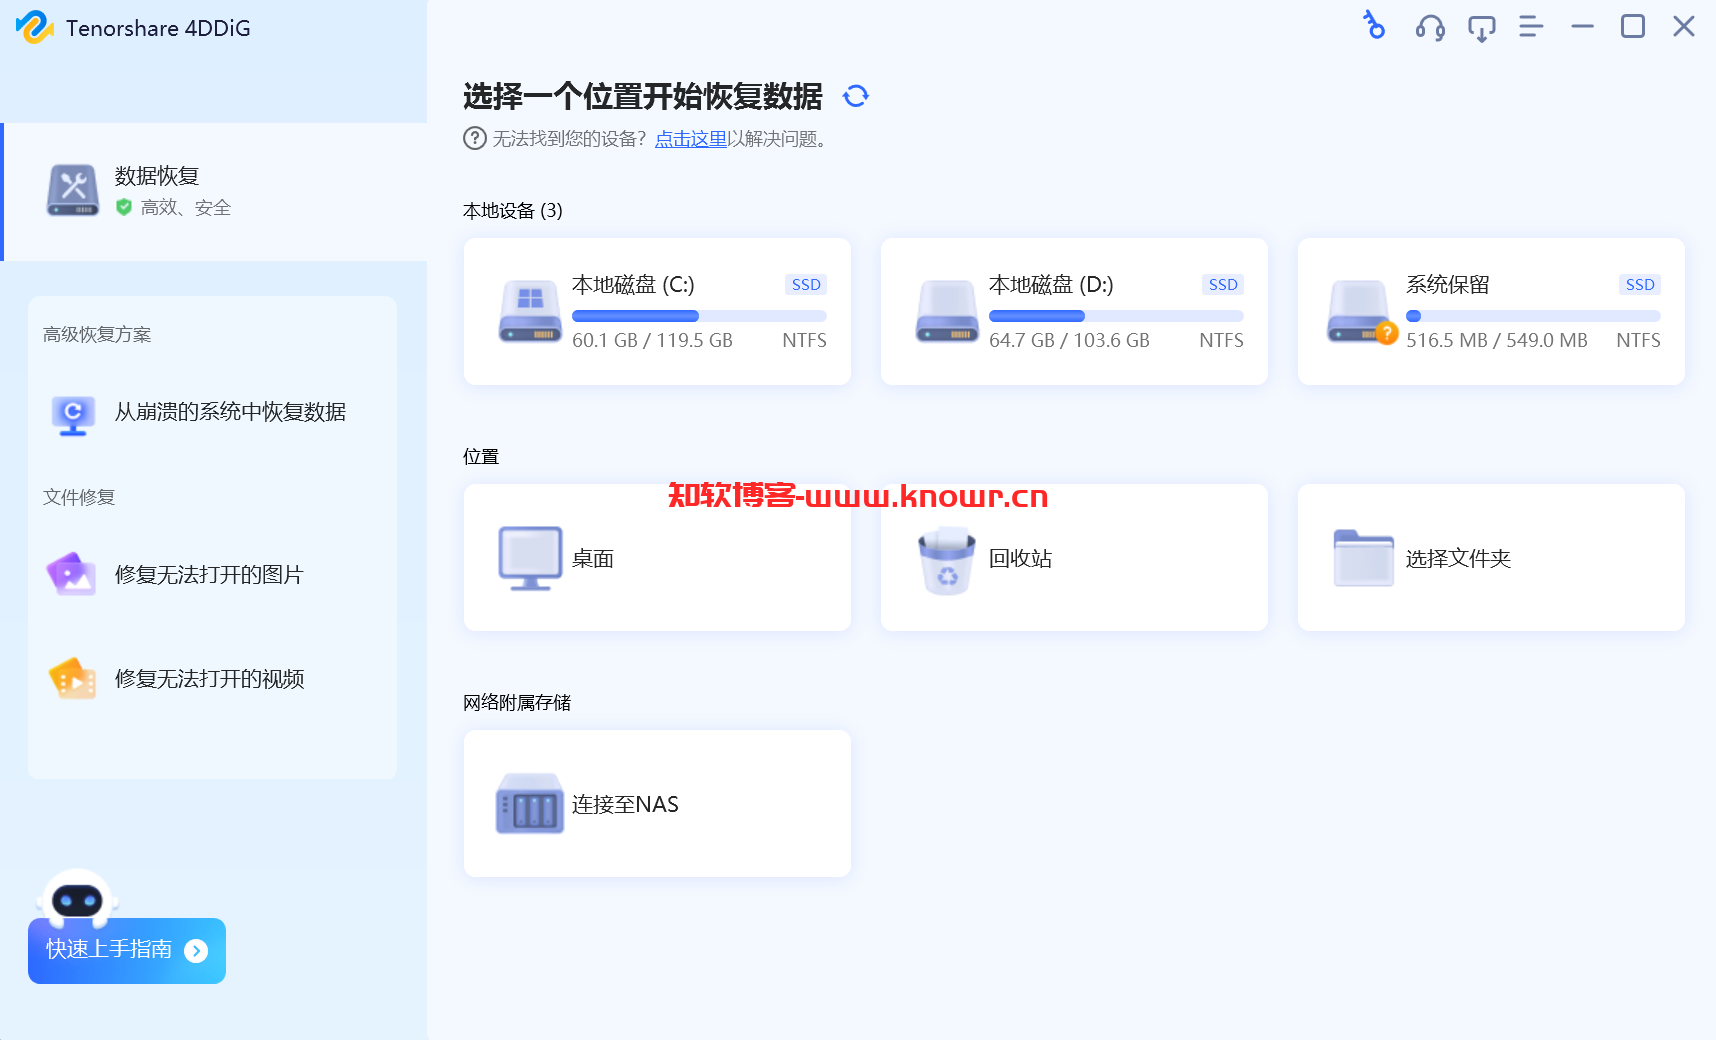
Task: Click the 516.5 MB / 549.0 MB text
Action: coord(1497,340)
